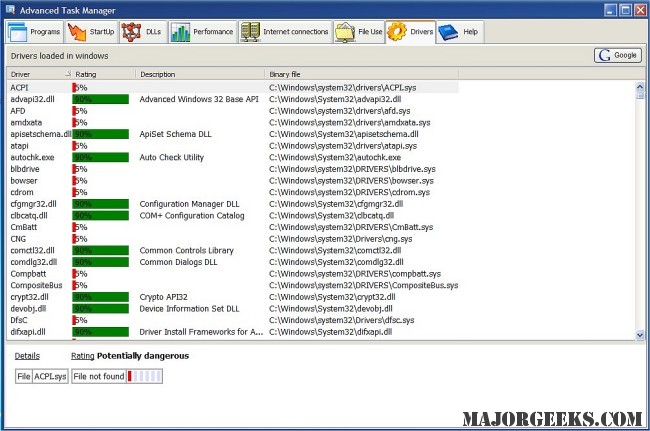The height and width of the screenshot is (431, 650).
Task: Click the Common Controls Library description
Action: click(187, 250)
